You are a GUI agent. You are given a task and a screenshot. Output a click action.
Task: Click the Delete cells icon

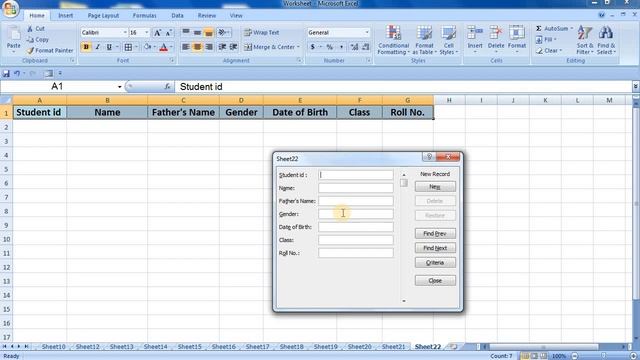point(496,33)
